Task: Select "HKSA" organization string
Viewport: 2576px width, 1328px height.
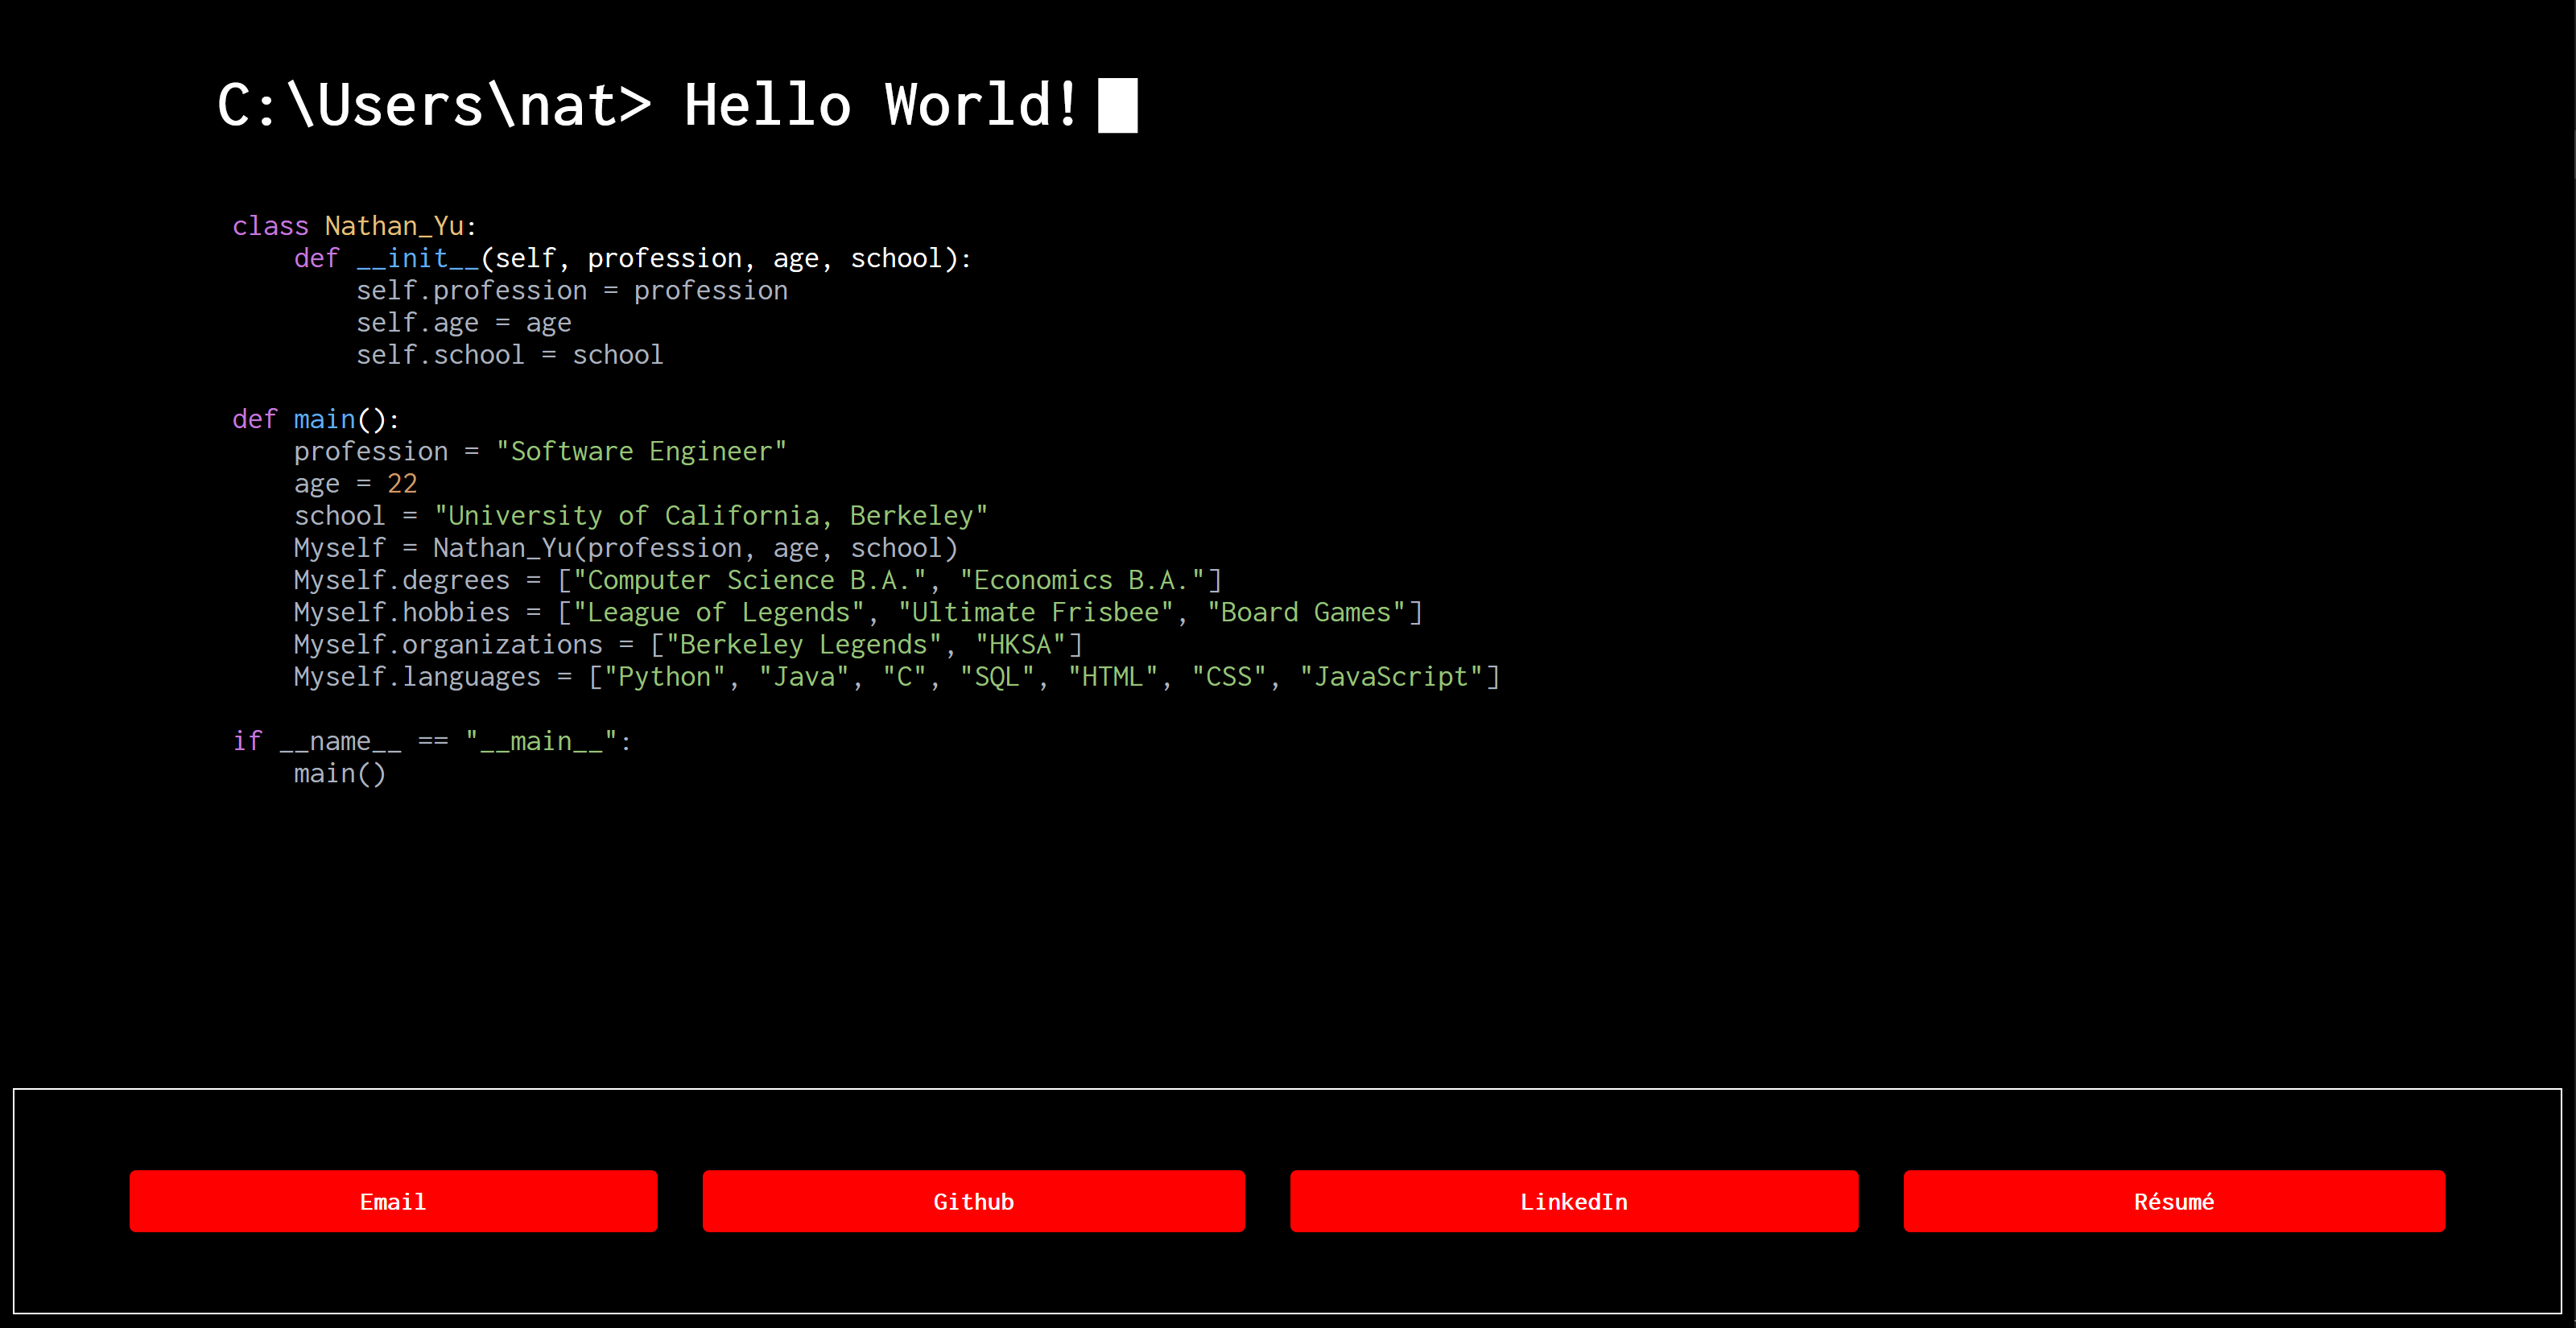Action: [x=1020, y=645]
